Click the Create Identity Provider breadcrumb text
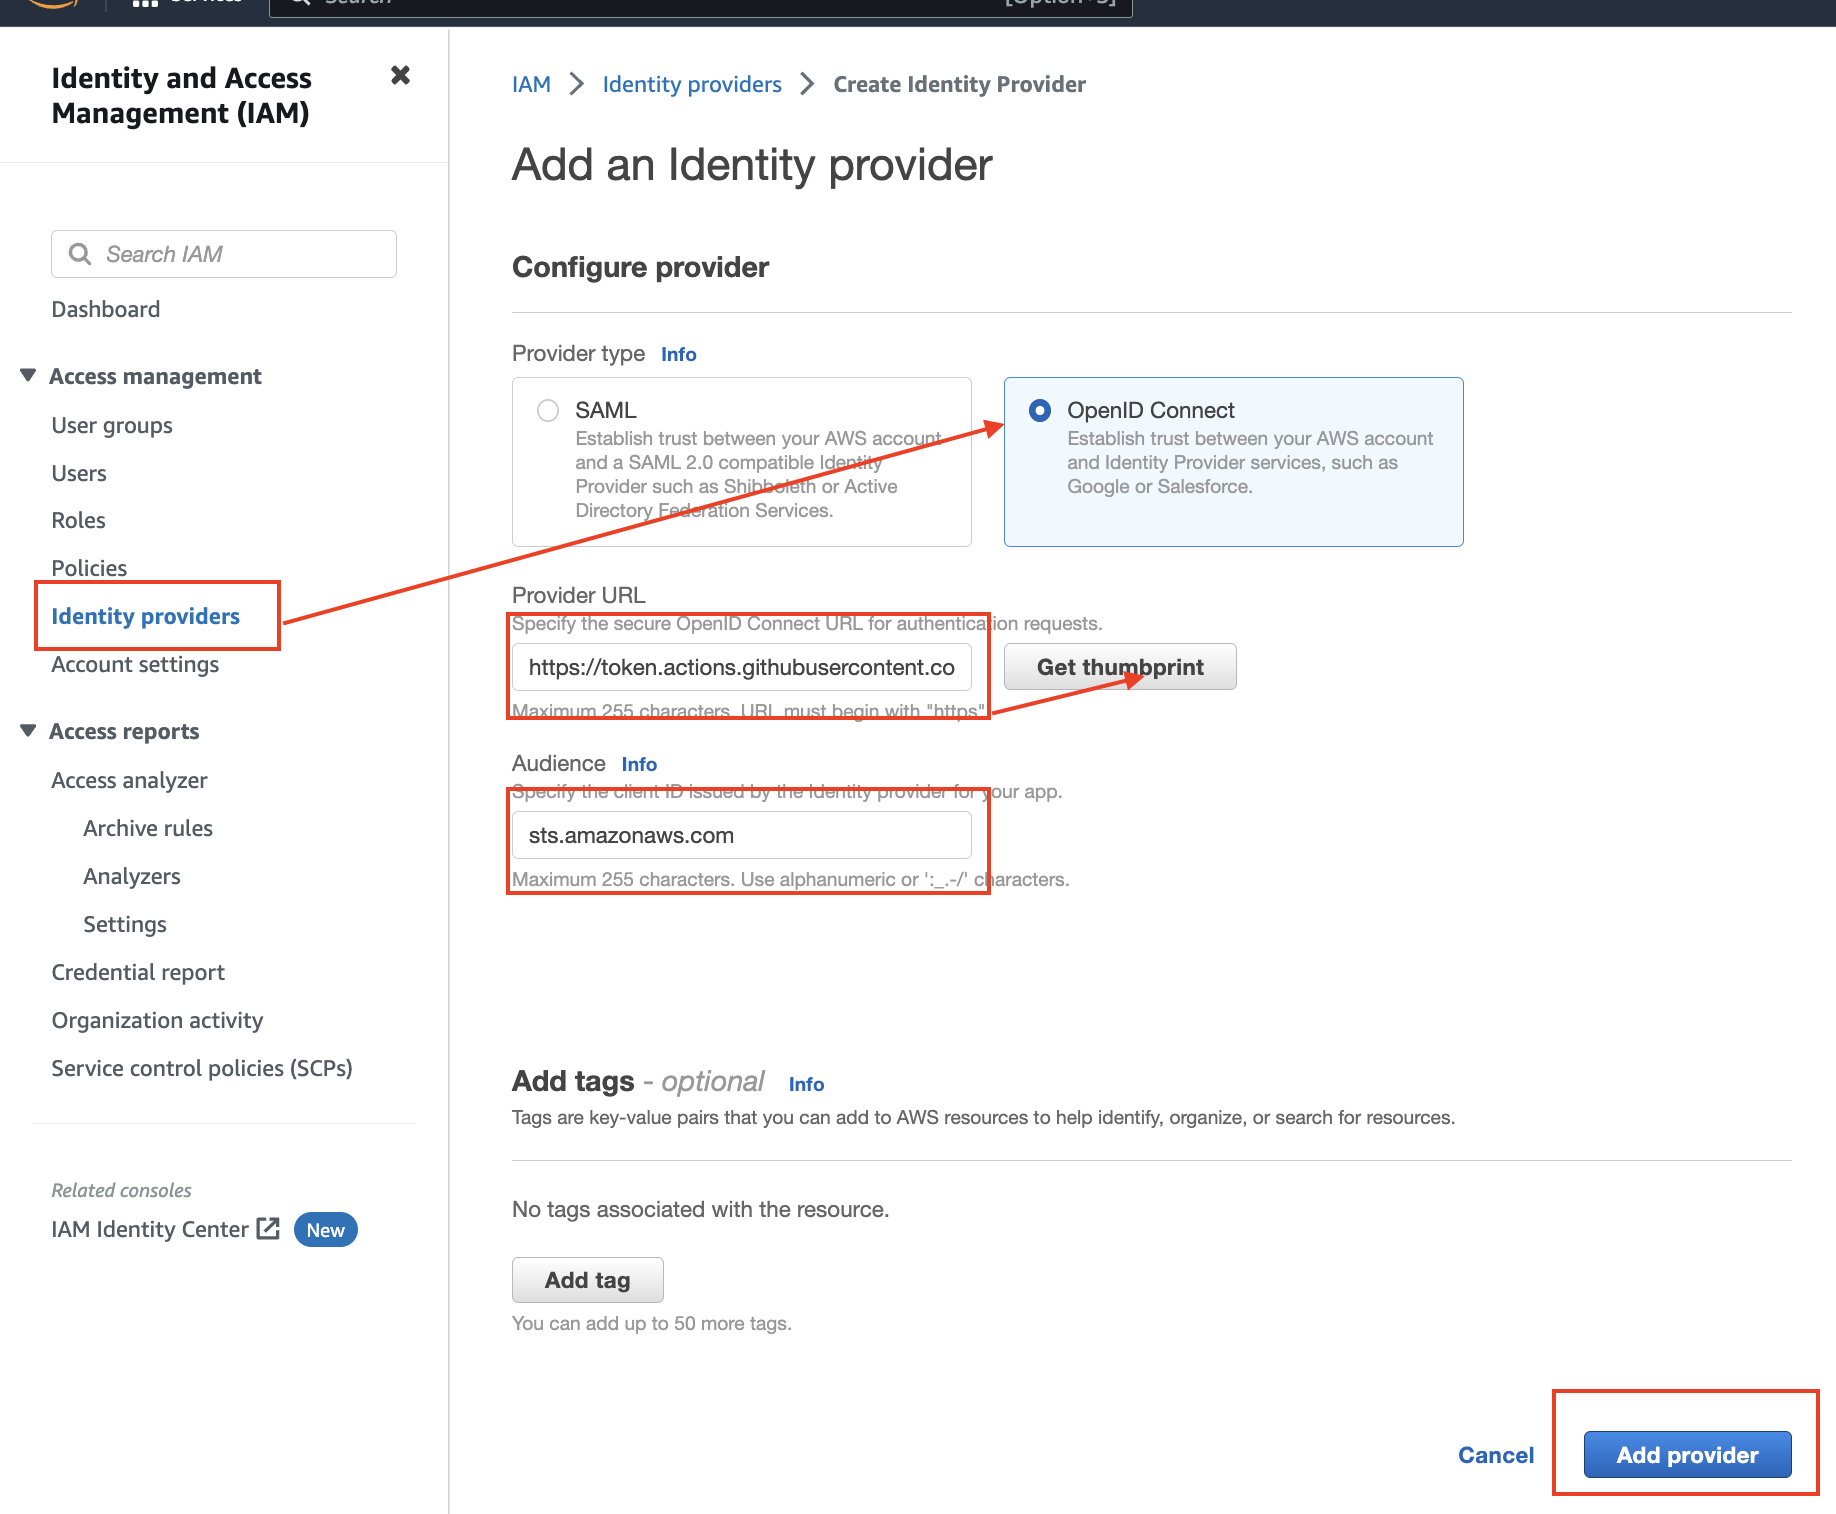The width and height of the screenshot is (1836, 1514). coord(960,84)
